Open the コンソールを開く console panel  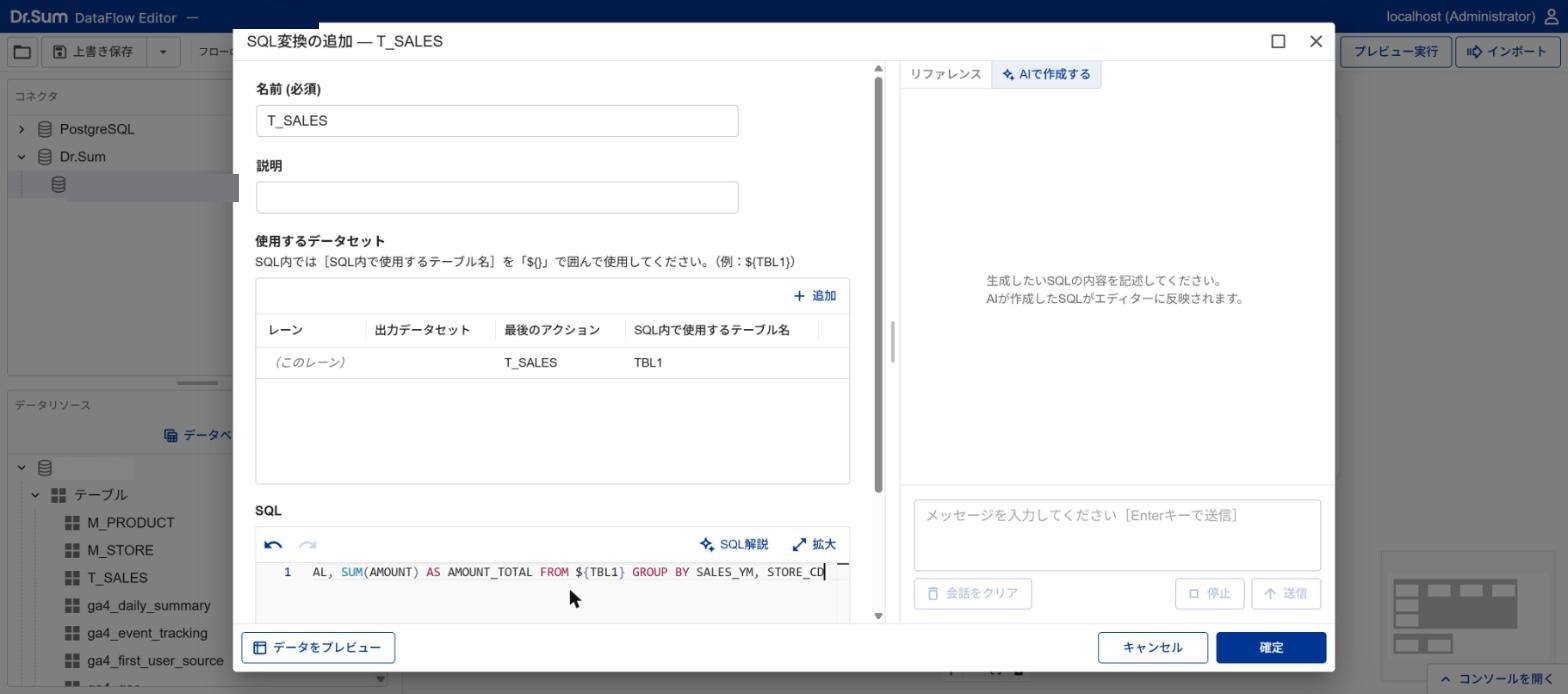click(1497, 679)
